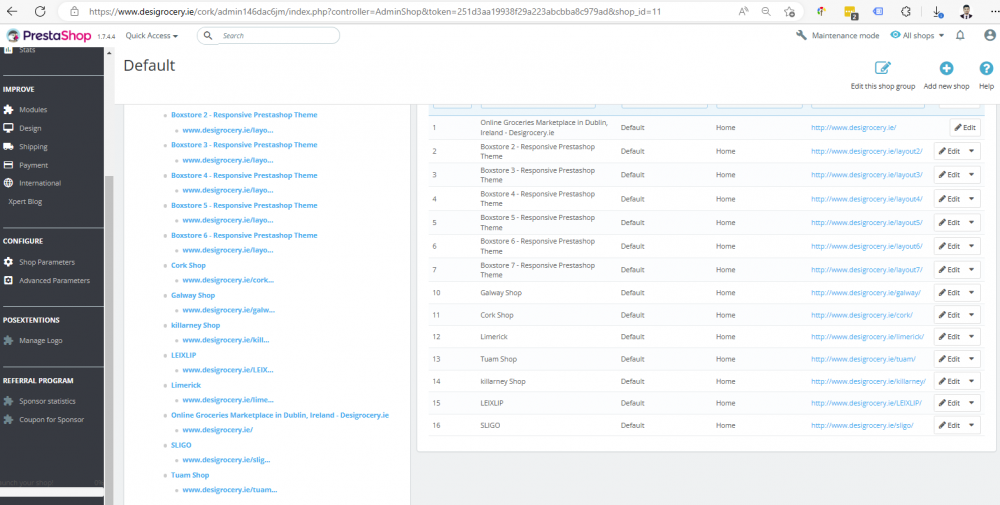
Task: Open Shop Parameters menu item
Action: point(47,262)
